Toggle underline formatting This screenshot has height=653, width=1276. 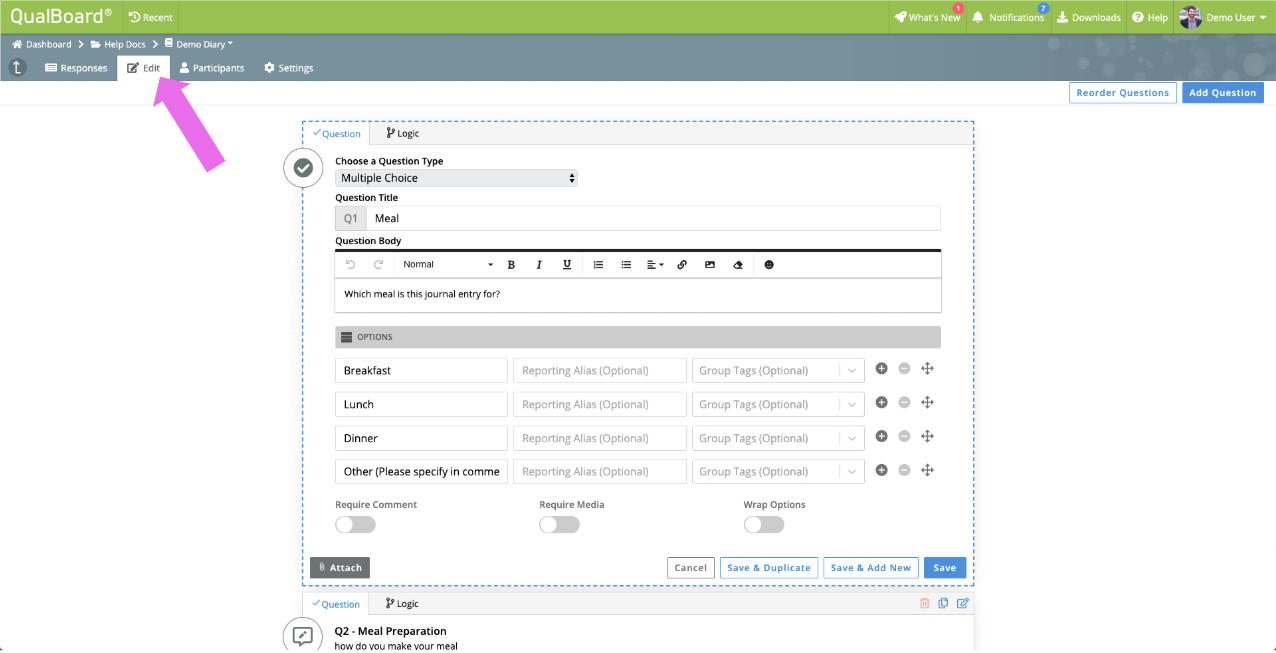567,265
